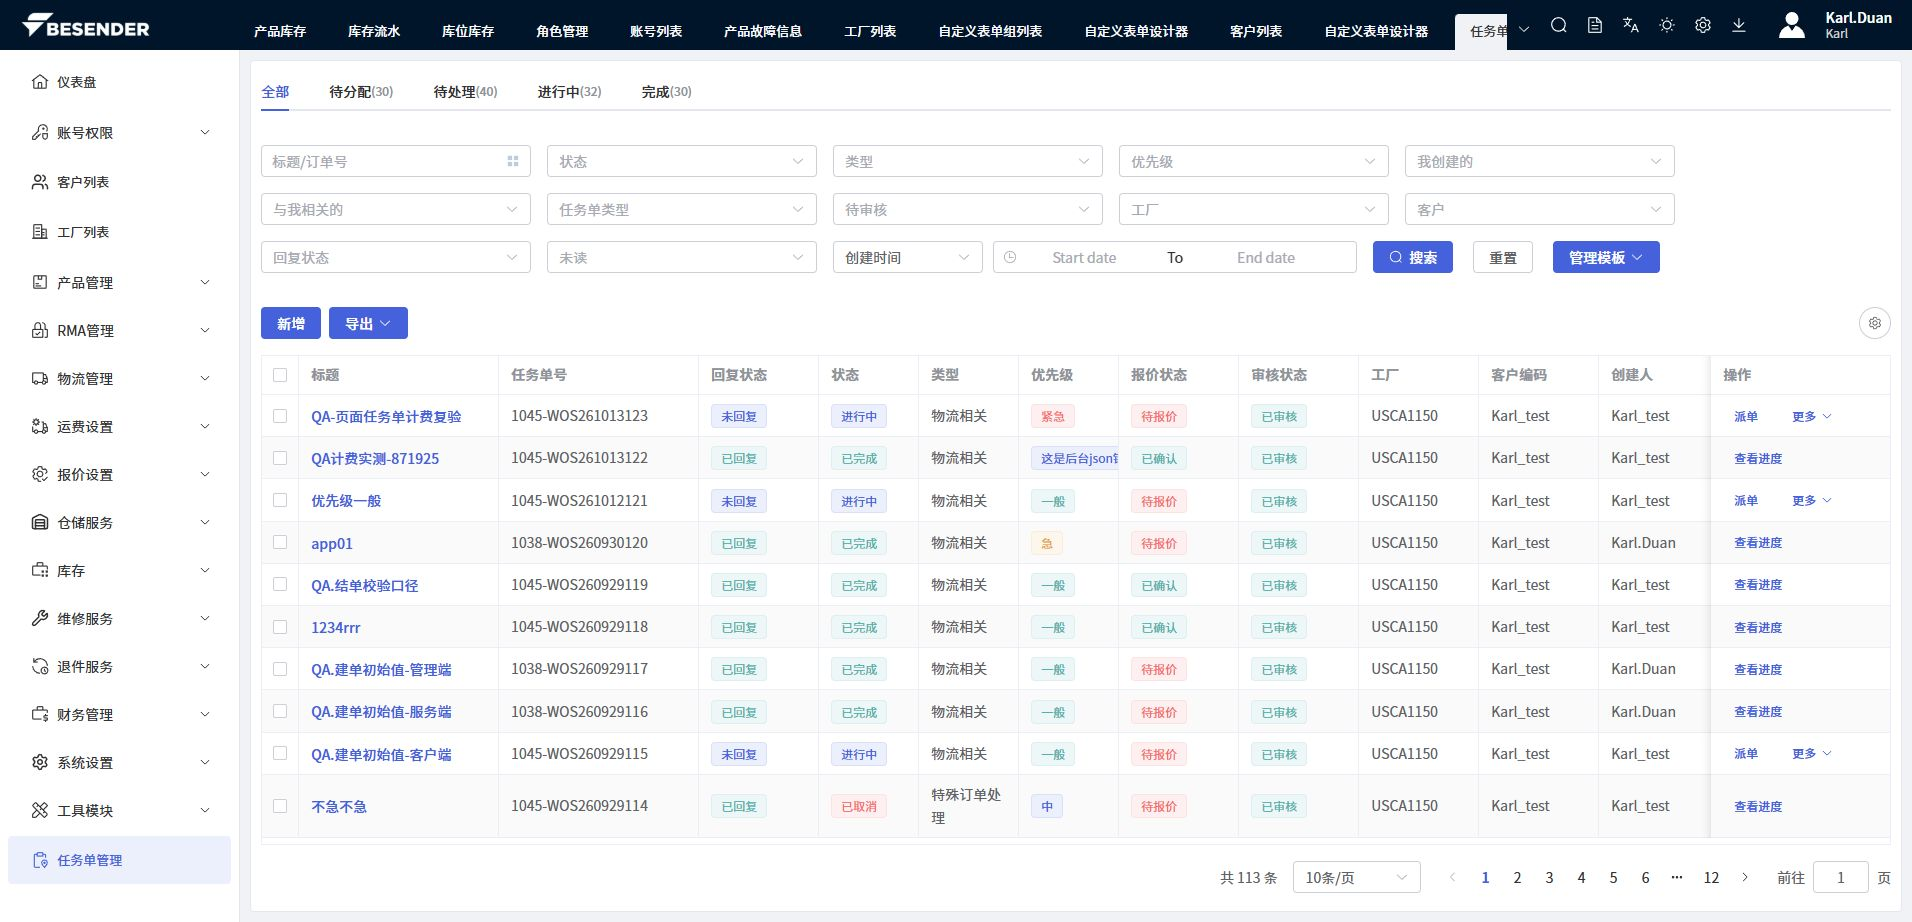Screen dimensions: 1912x922
Task: Click the Start date input field
Action: [x=1084, y=257]
